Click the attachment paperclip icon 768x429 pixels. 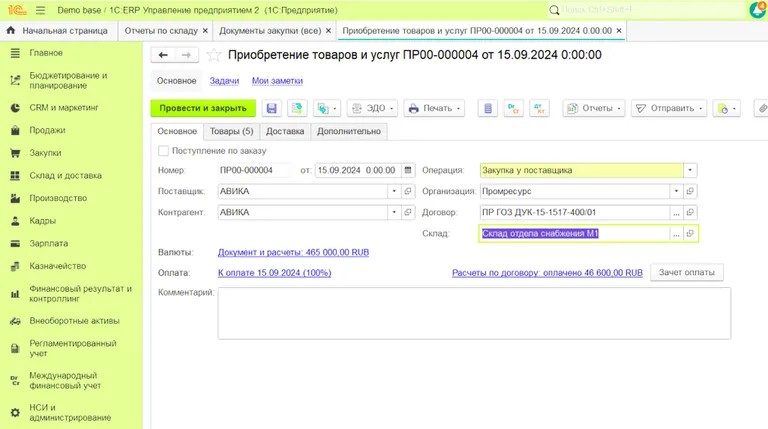[x=759, y=108]
